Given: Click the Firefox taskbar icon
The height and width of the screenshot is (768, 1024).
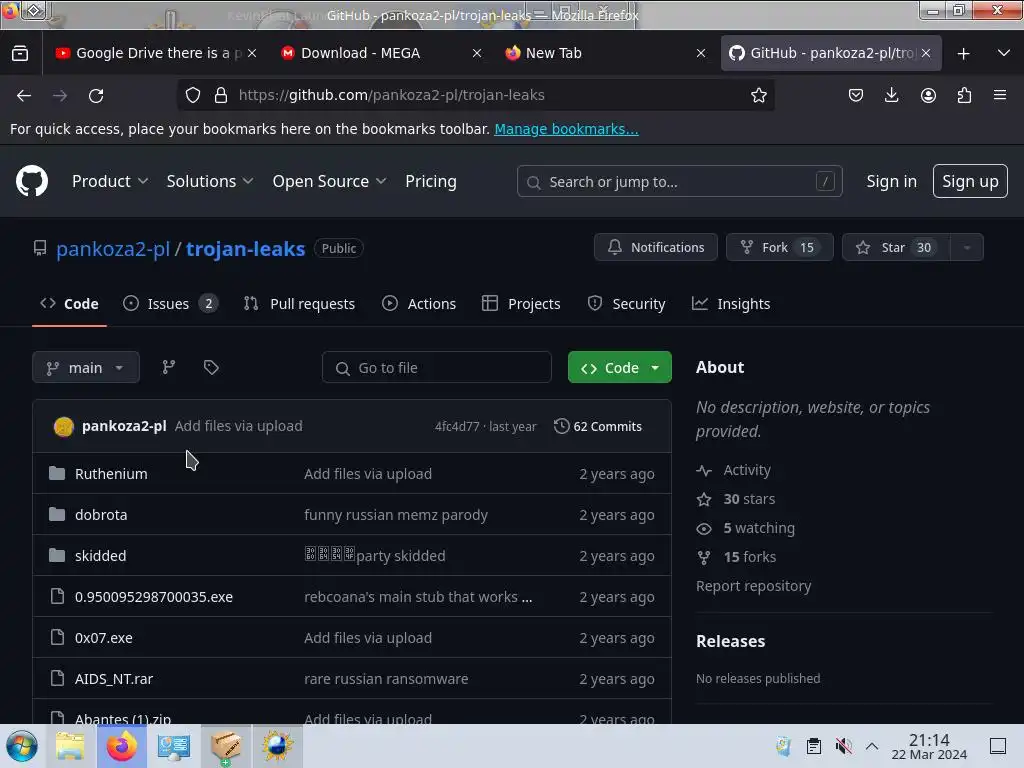Looking at the screenshot, I should coord(121,746).
